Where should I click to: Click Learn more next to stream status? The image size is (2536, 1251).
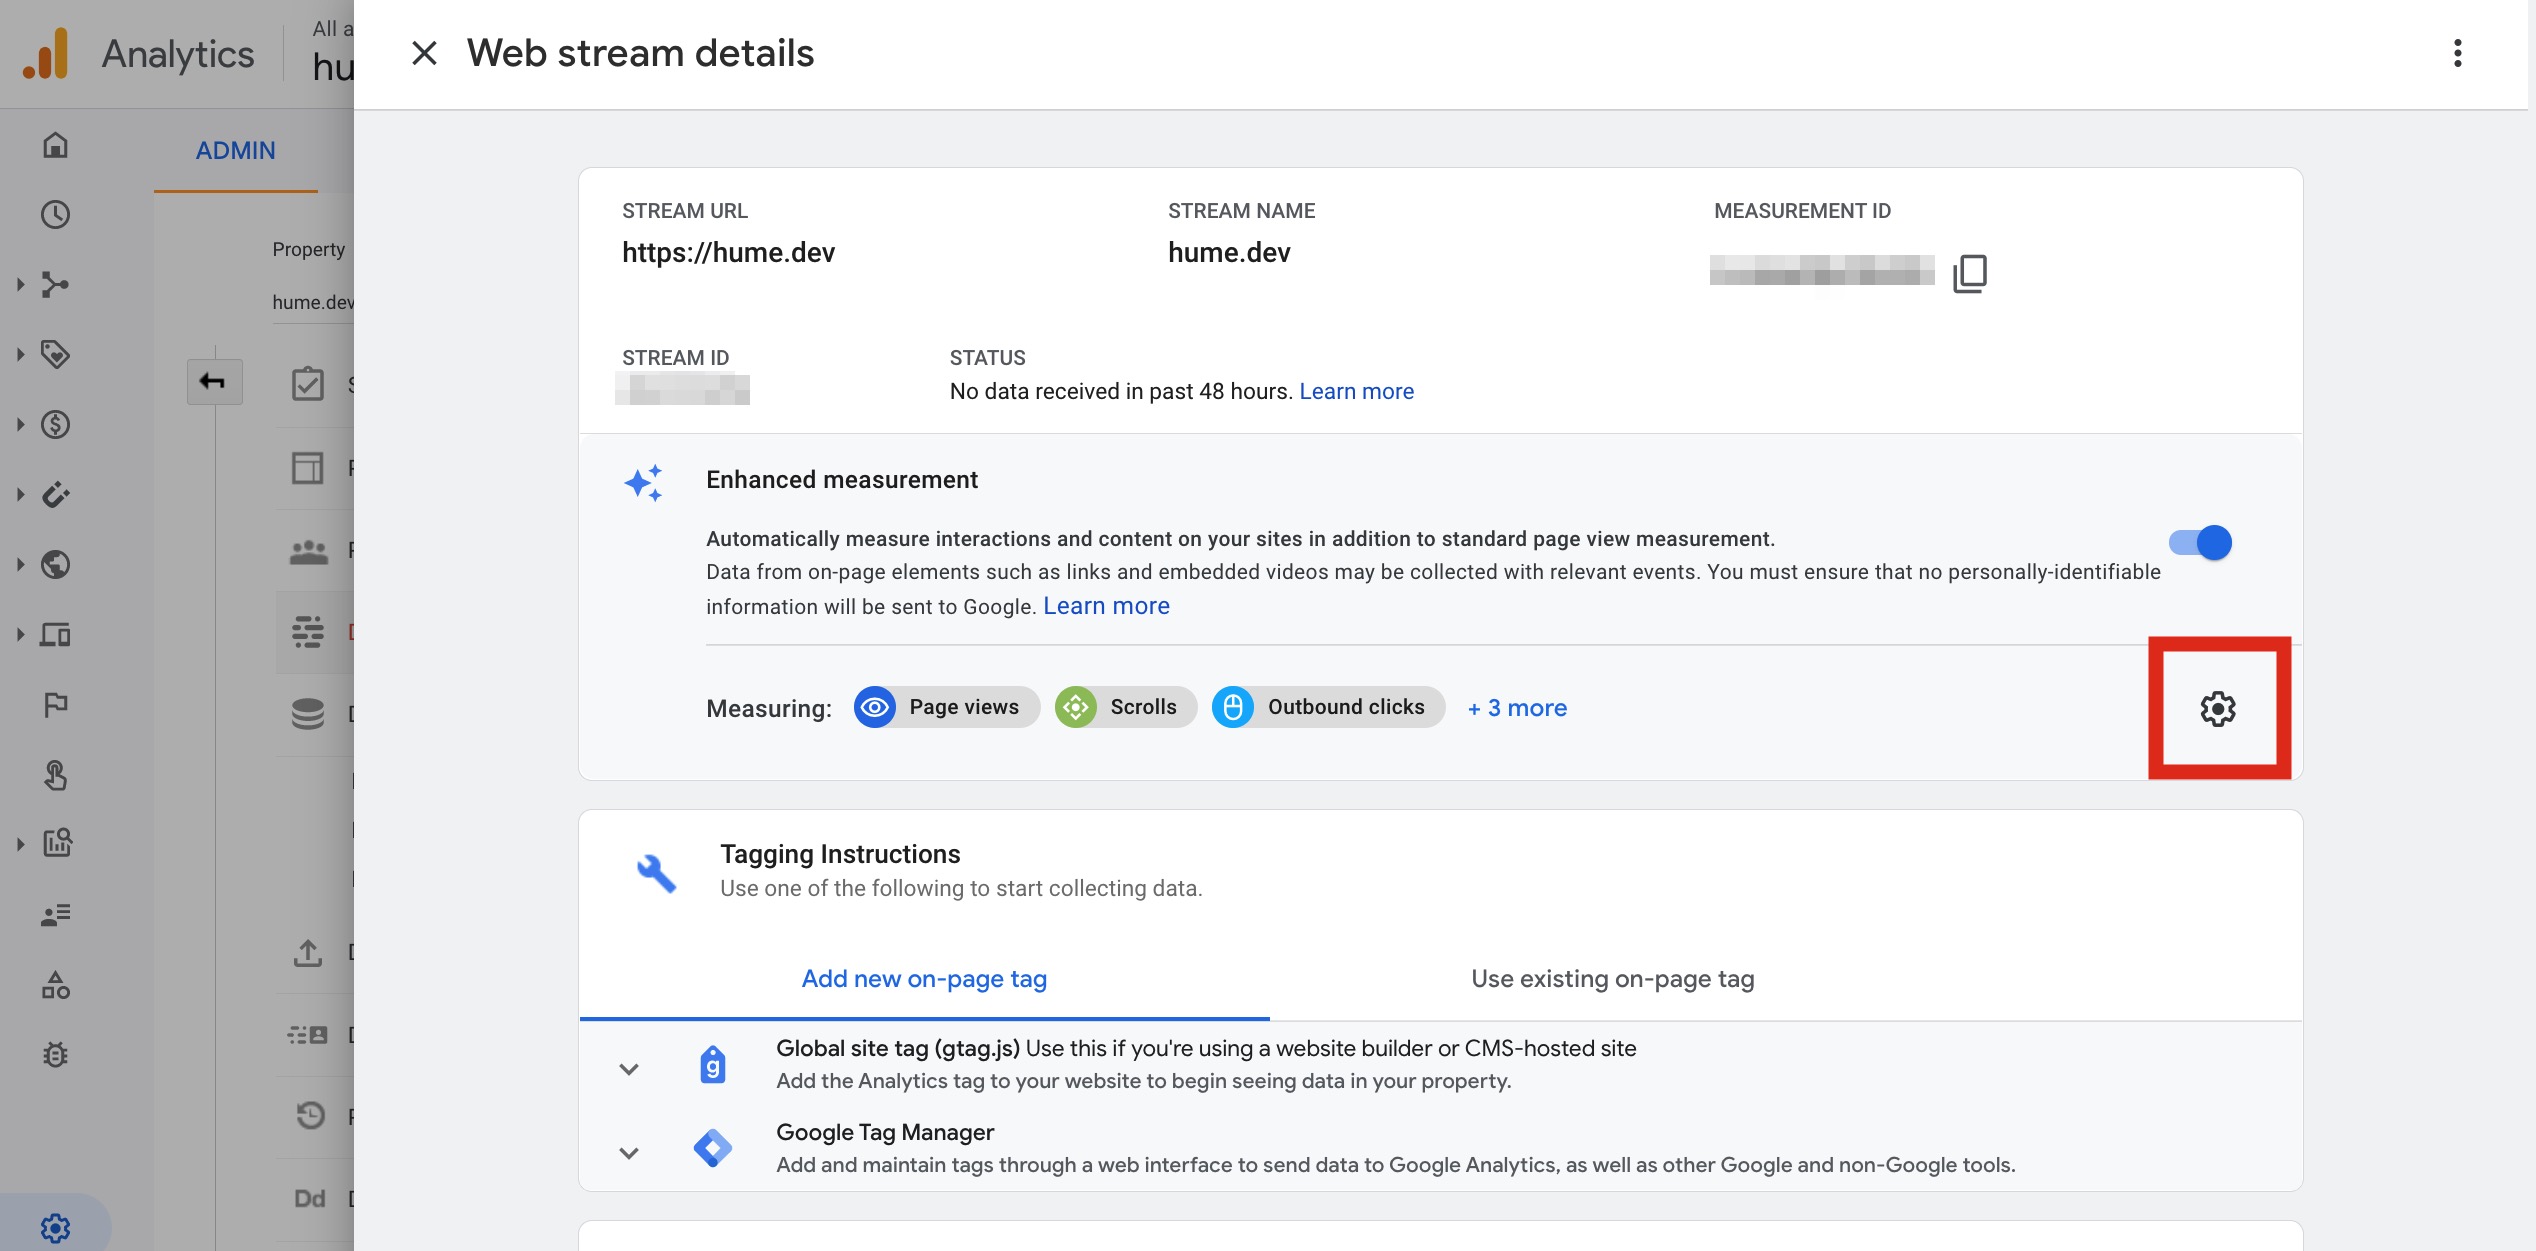coord(1356,391)
